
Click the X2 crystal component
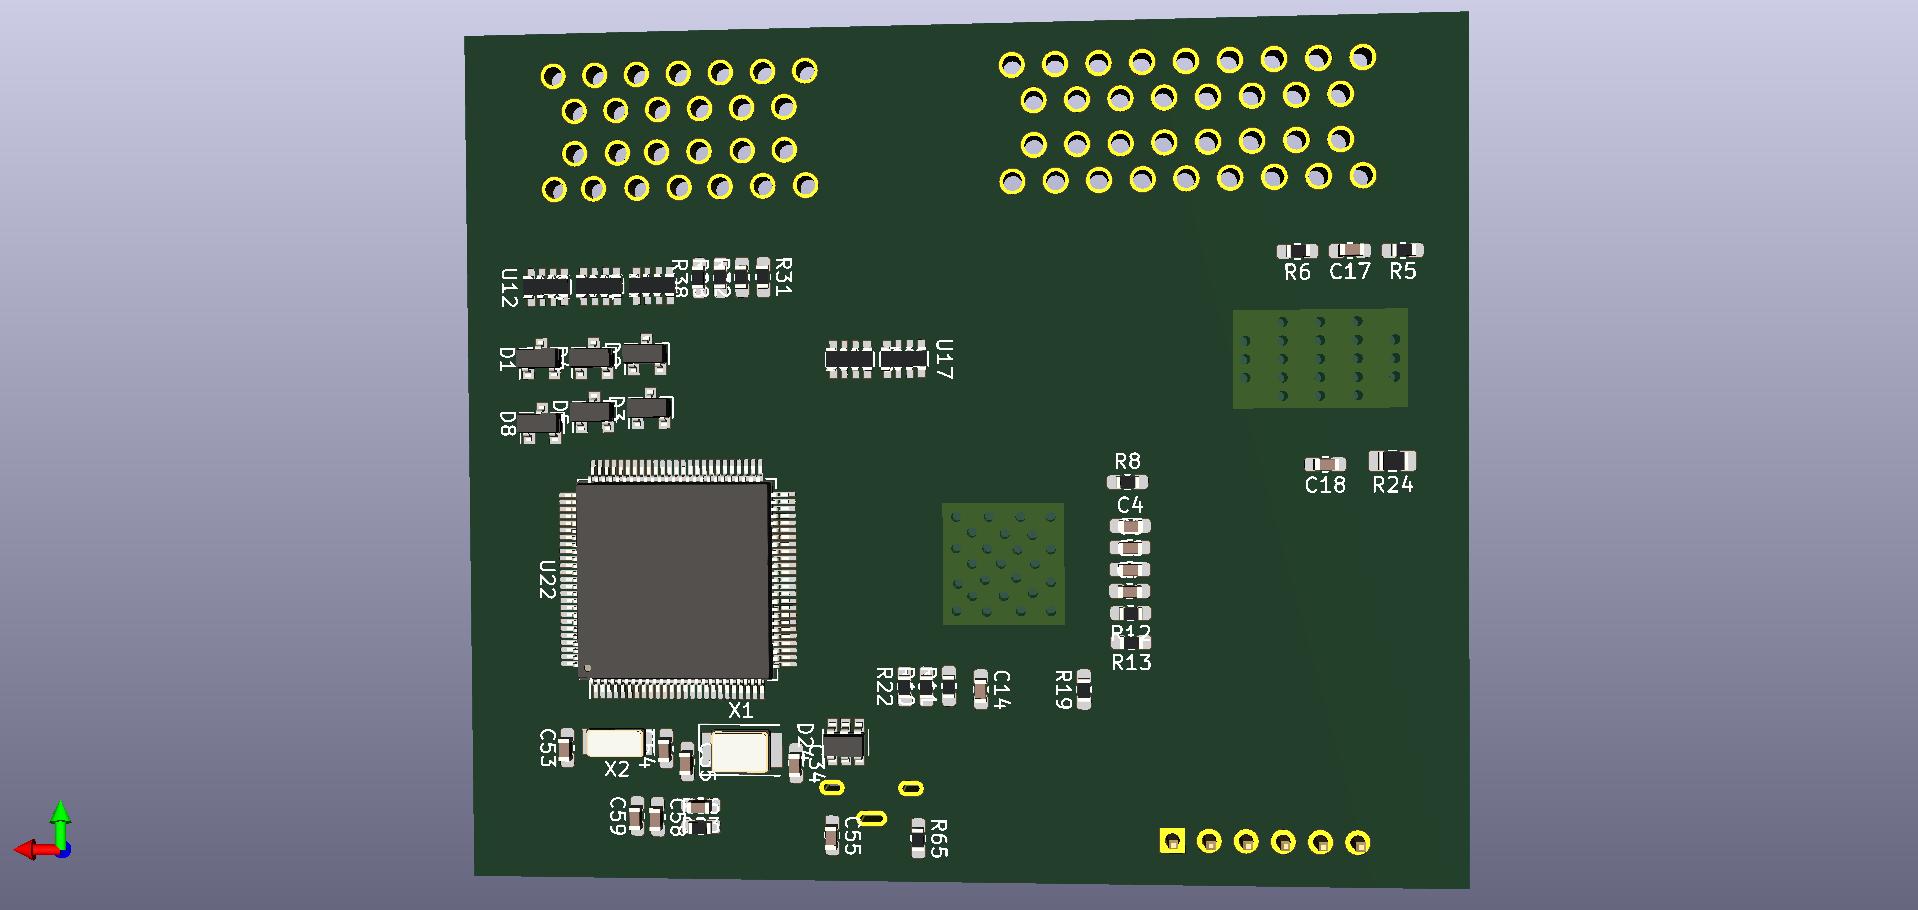613,743
